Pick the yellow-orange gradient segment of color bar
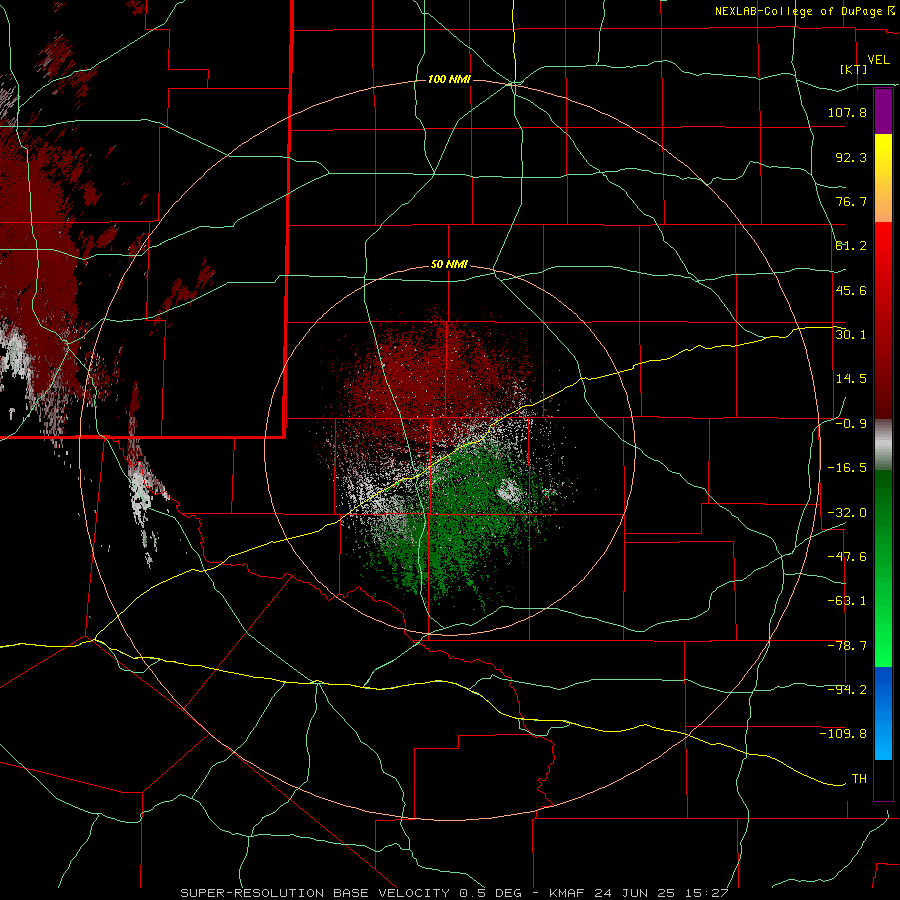This screenshot has width=900, height=900. (x=883, y=178)
